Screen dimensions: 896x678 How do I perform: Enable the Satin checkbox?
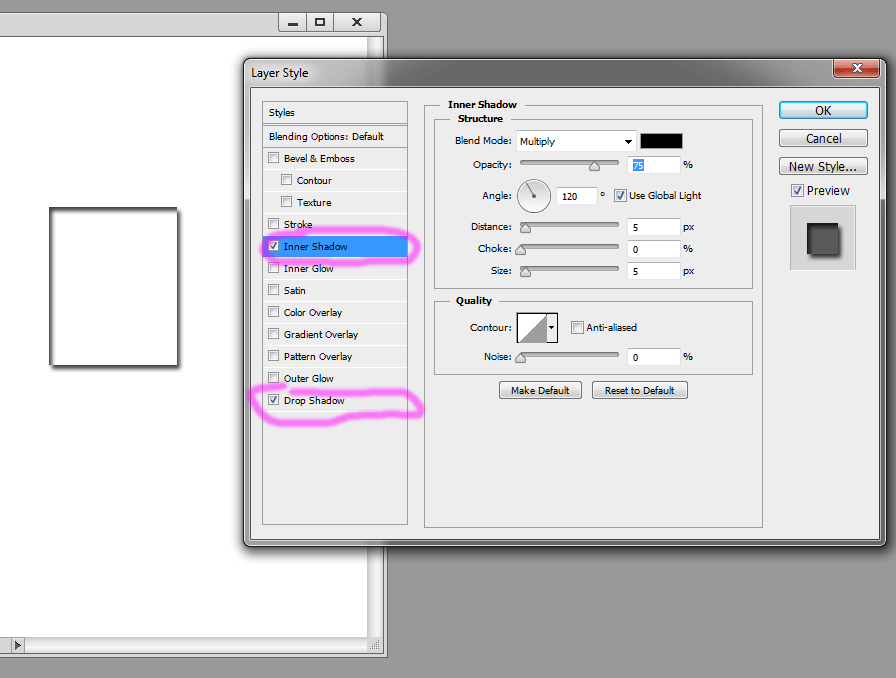pos(274,290)
